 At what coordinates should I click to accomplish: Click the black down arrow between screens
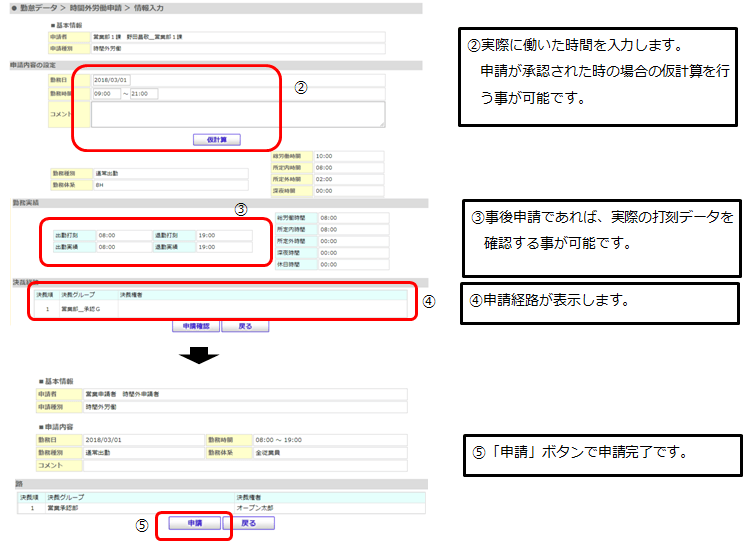[199, 355]
